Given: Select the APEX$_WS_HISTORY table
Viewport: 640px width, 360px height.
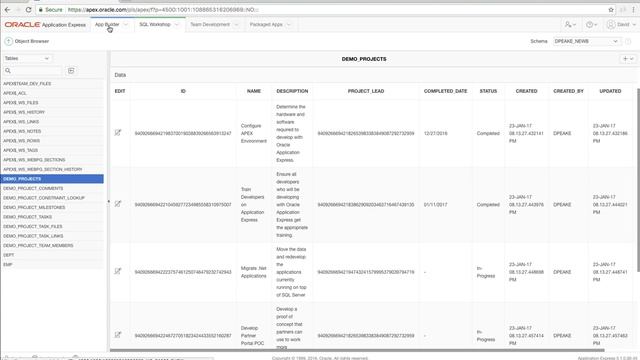Looking at the screenshot, I should [52, 112].
